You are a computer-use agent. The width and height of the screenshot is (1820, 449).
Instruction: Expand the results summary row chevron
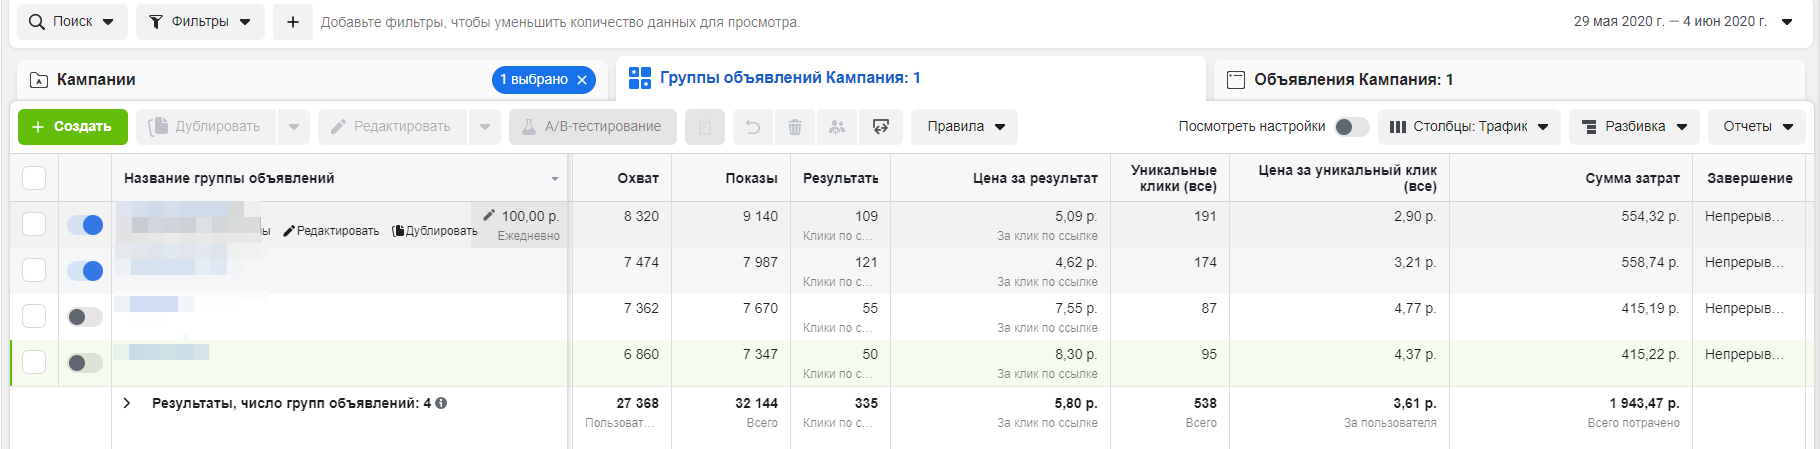(127, 403)
